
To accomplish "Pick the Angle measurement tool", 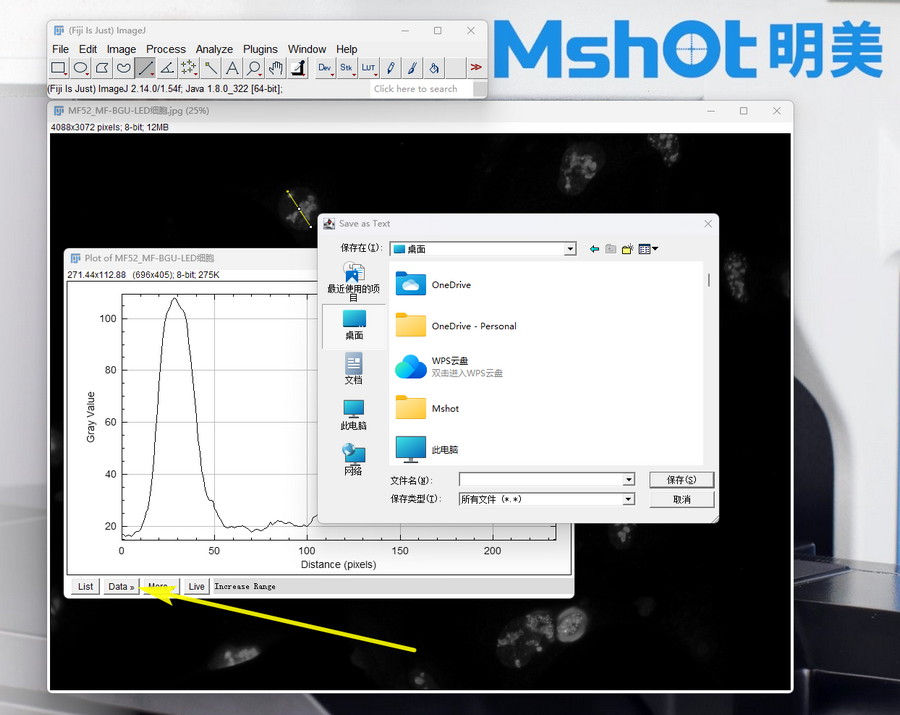I will [x=167, y=68].
